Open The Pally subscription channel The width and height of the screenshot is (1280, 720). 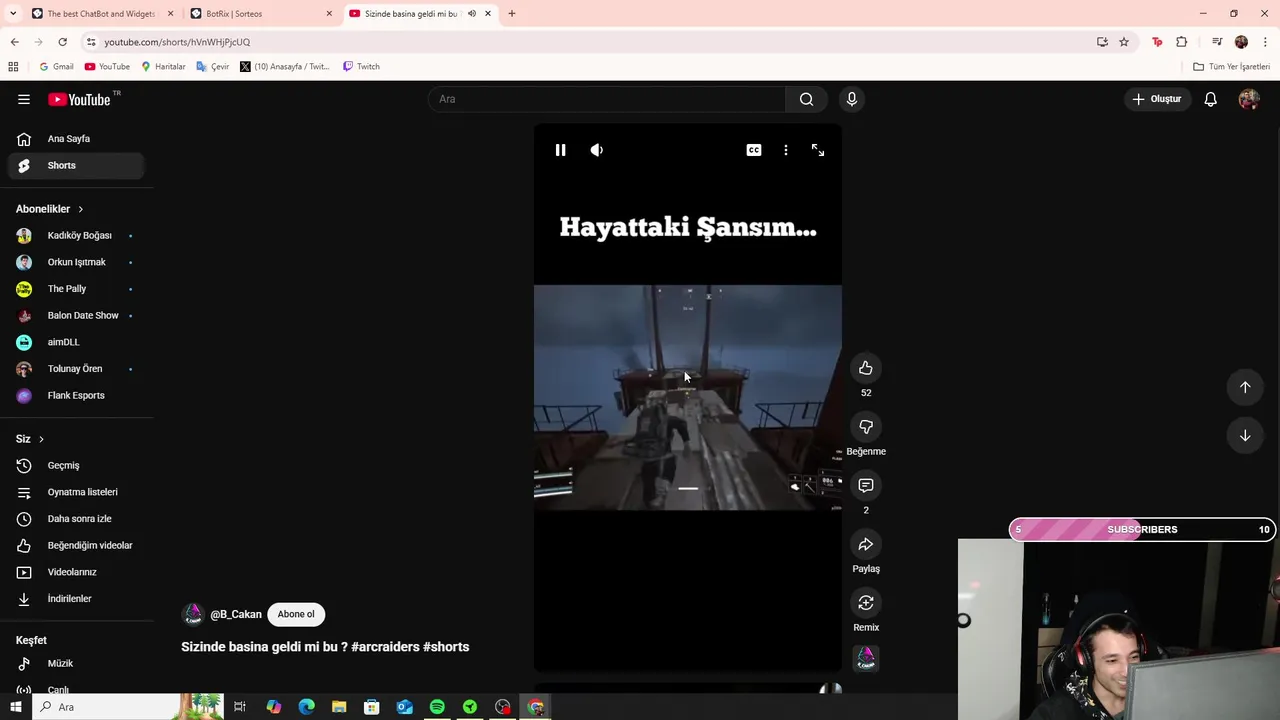[76, 289]
